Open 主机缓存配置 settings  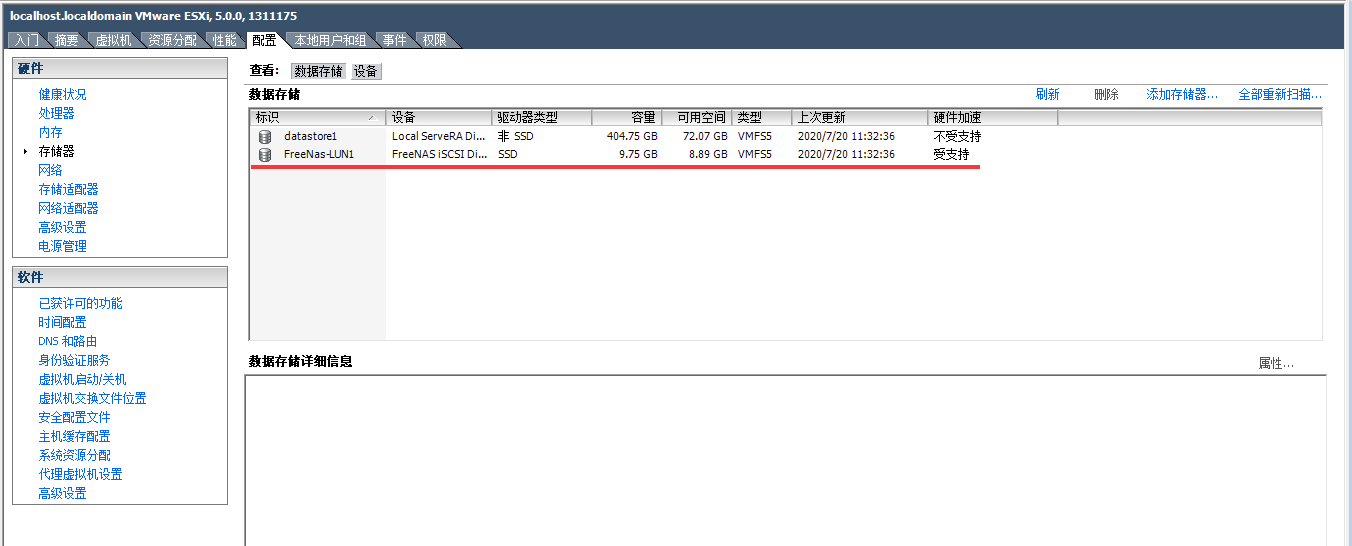tap(74, 436)
